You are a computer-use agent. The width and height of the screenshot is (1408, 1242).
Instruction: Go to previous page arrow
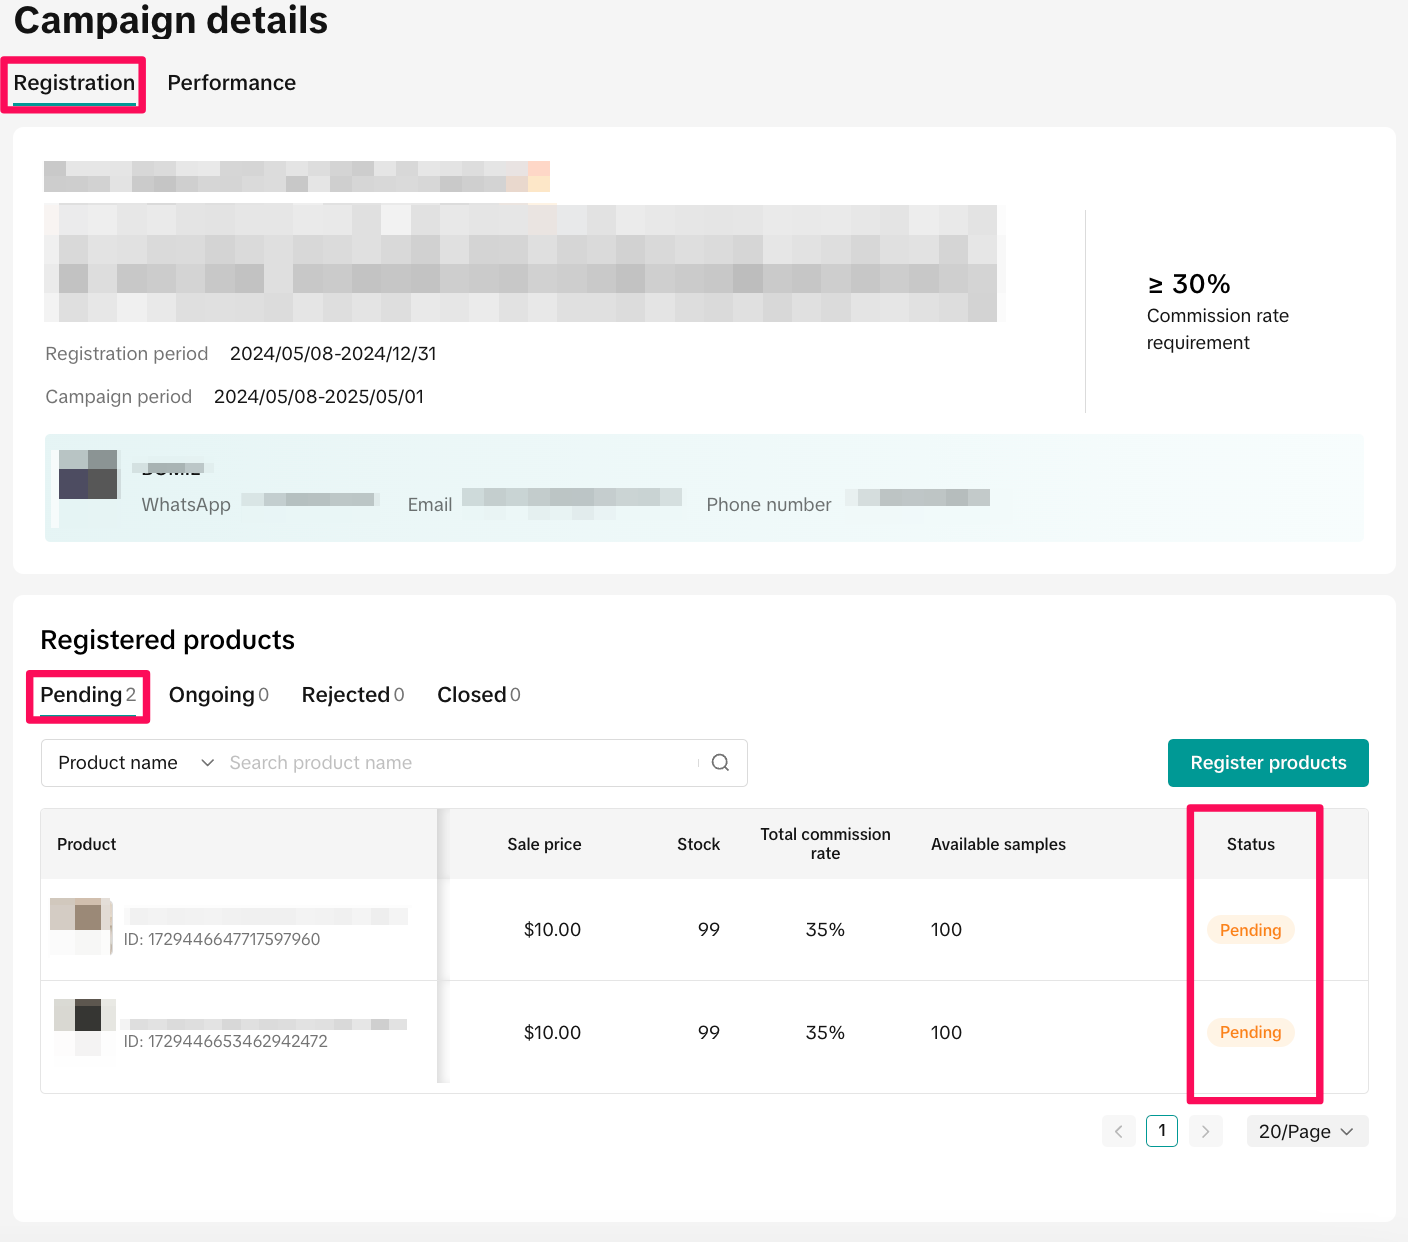coord(1118,1131)
